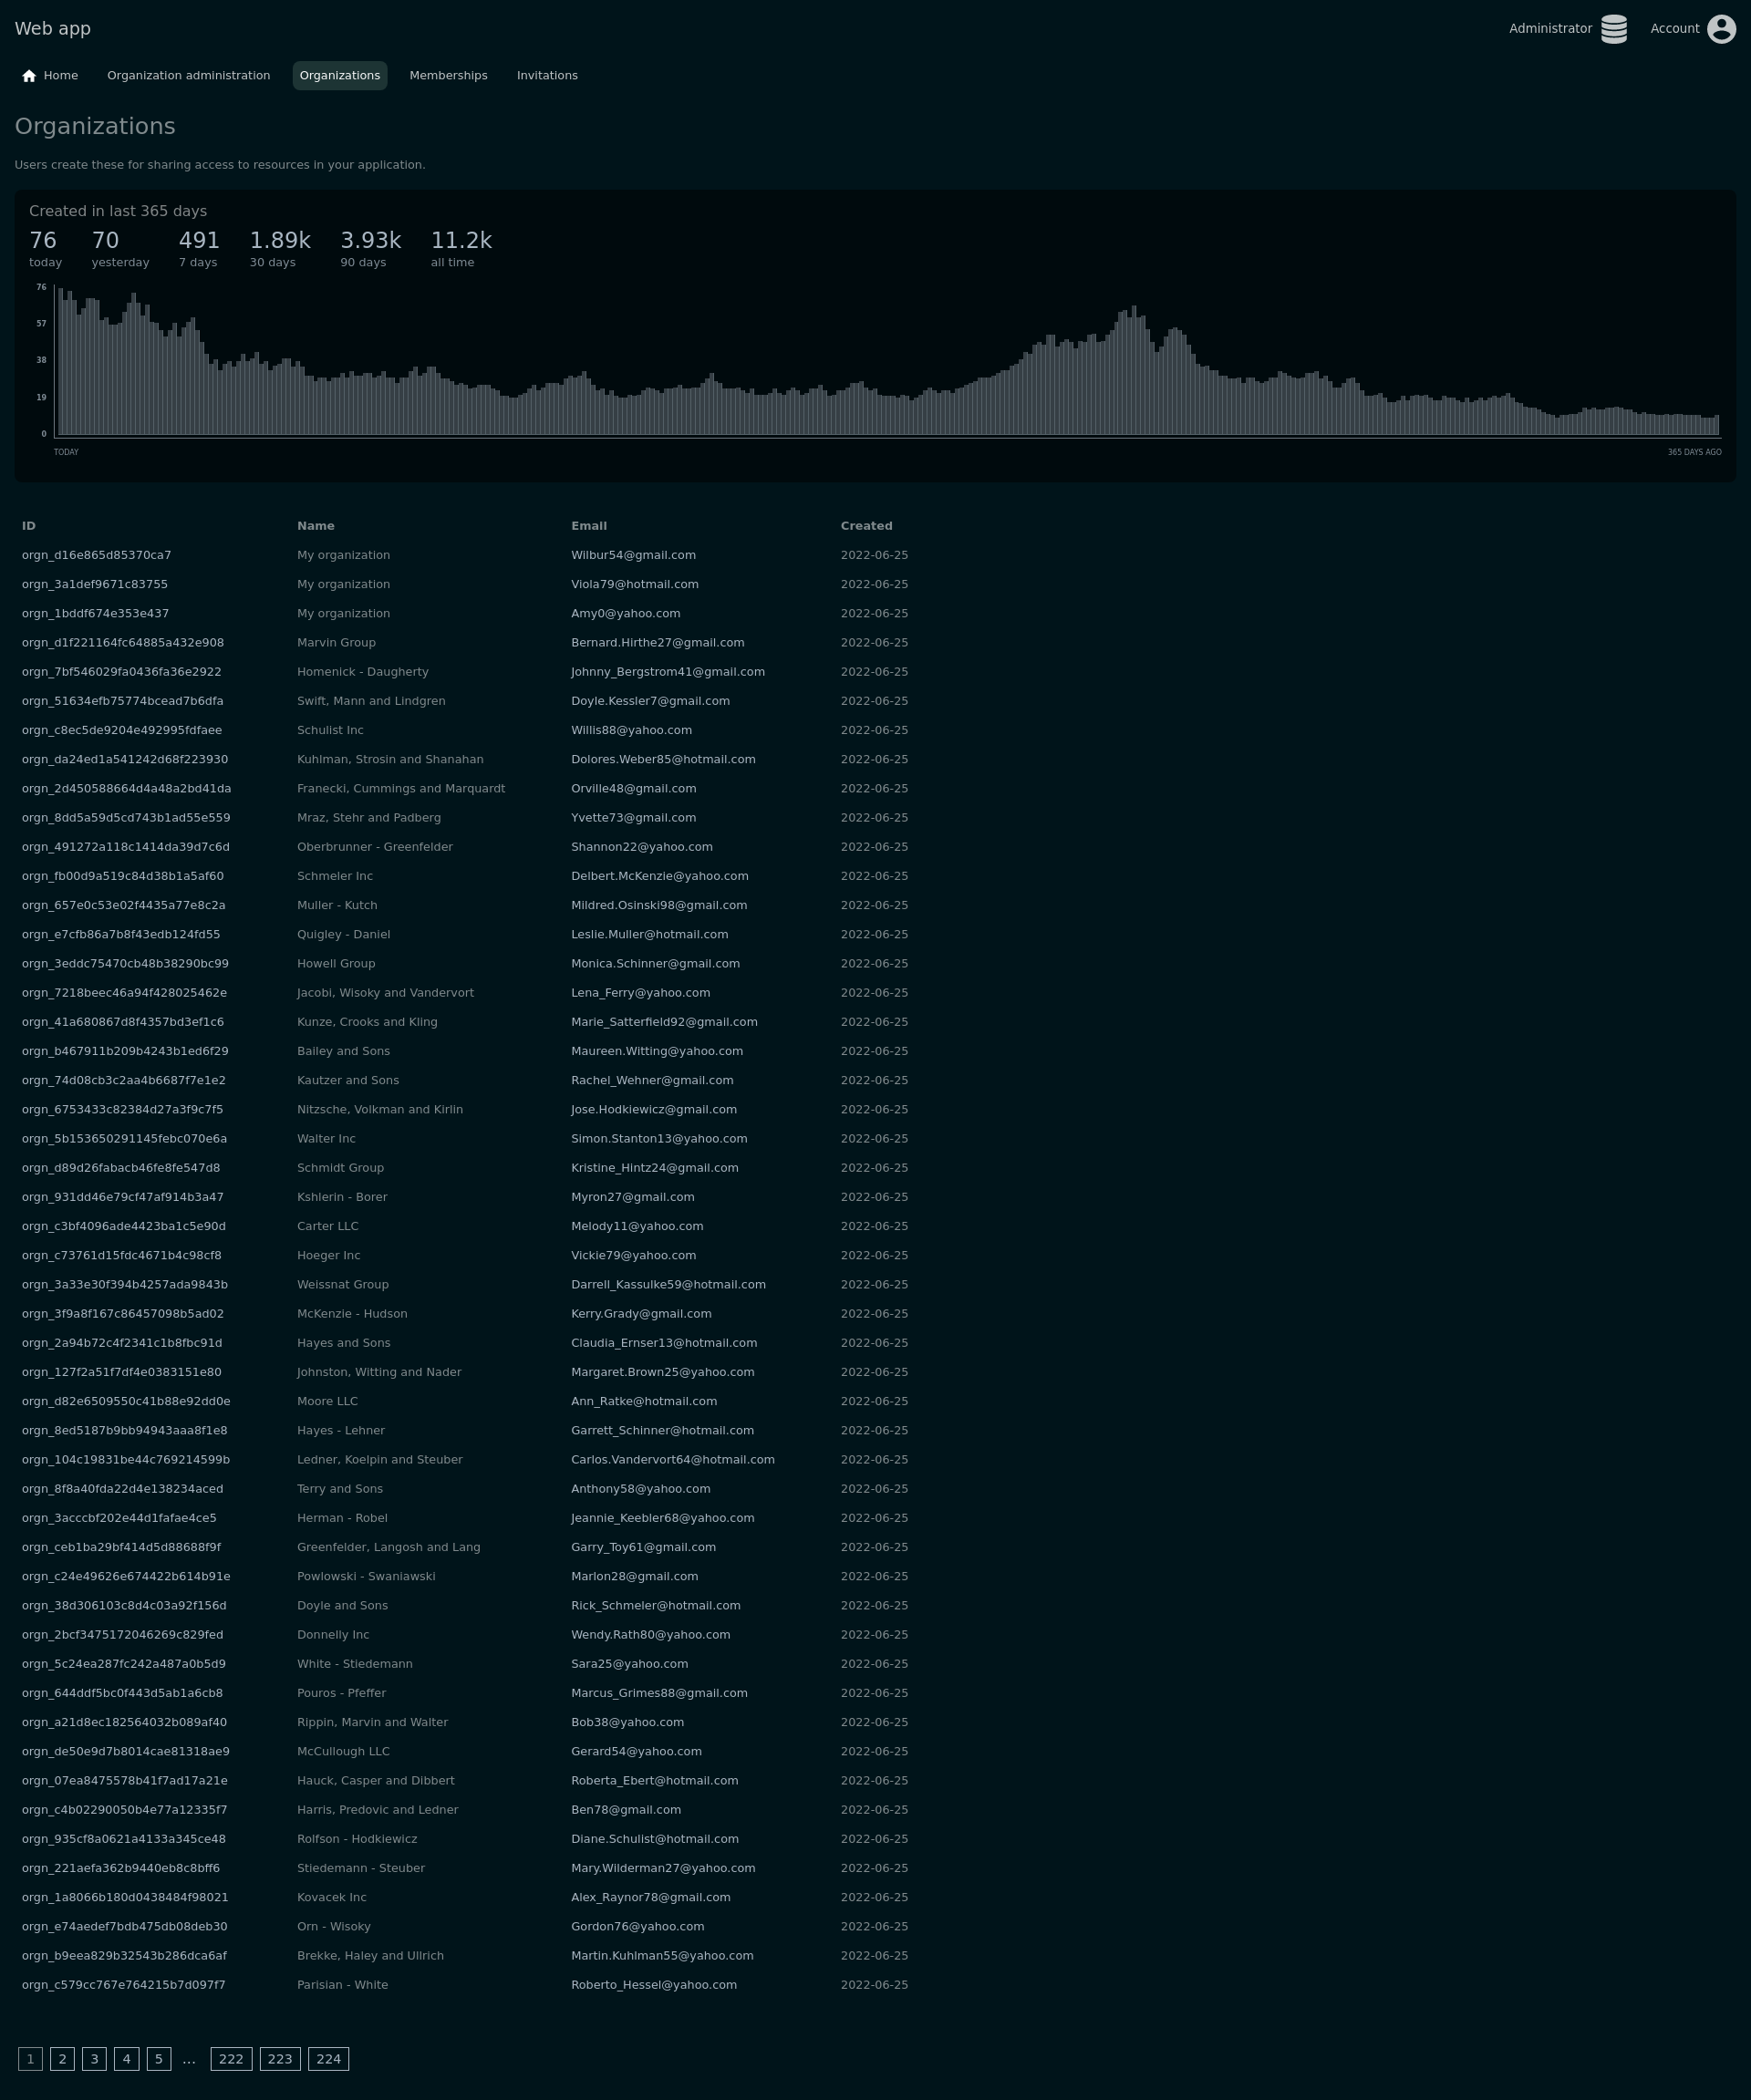Open organization orgn_d16e865d85370ca7

(96, 555)
